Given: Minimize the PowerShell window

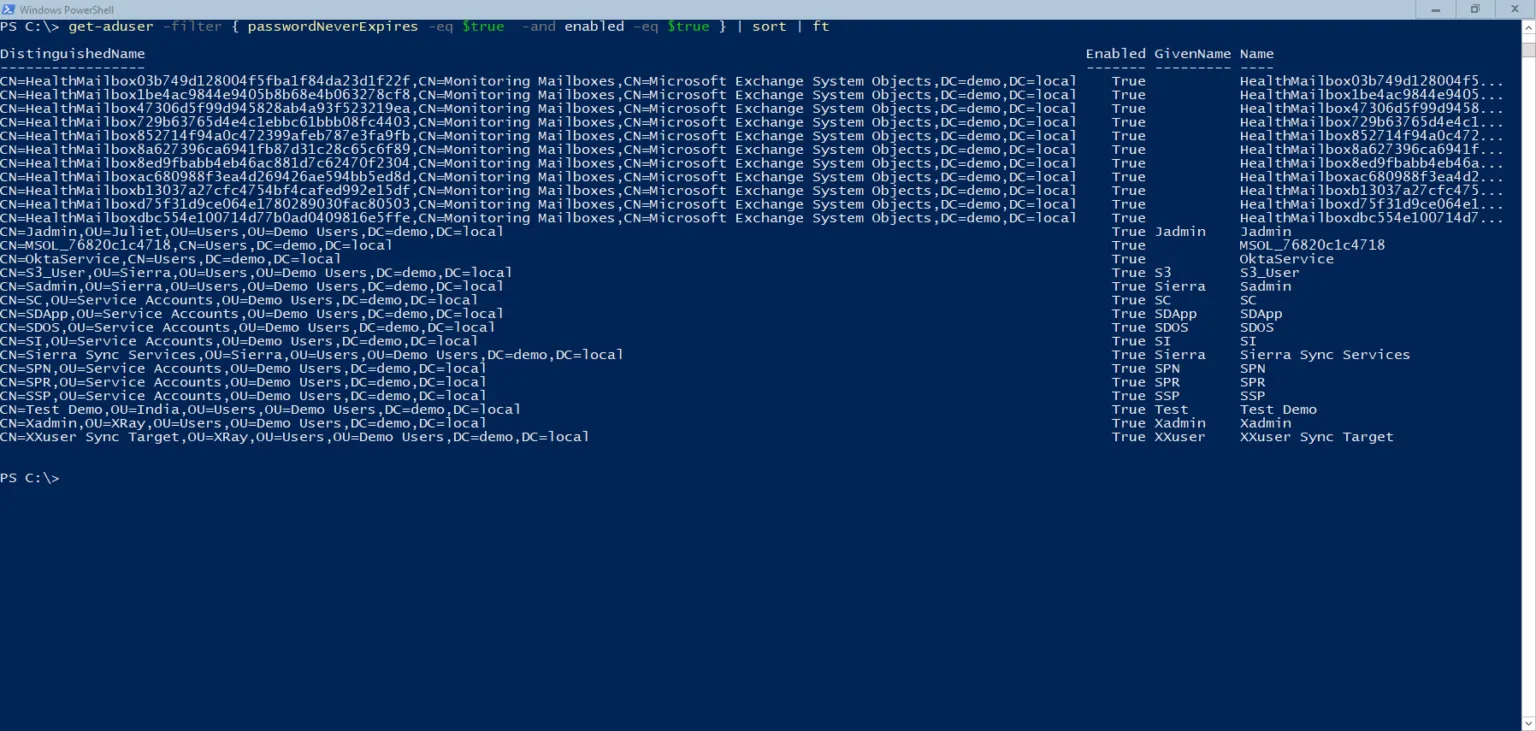Looking at the screenshot, I should point(1435,9).
